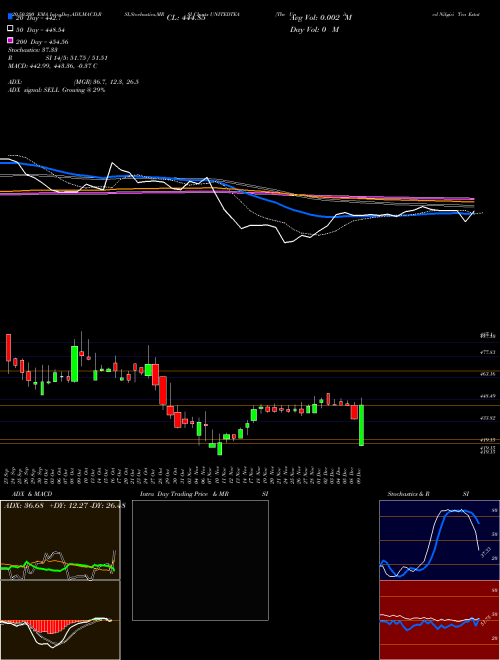Click the 433.82 price axis label
This screenshot has height=660, width=500.
coord(488,418)
